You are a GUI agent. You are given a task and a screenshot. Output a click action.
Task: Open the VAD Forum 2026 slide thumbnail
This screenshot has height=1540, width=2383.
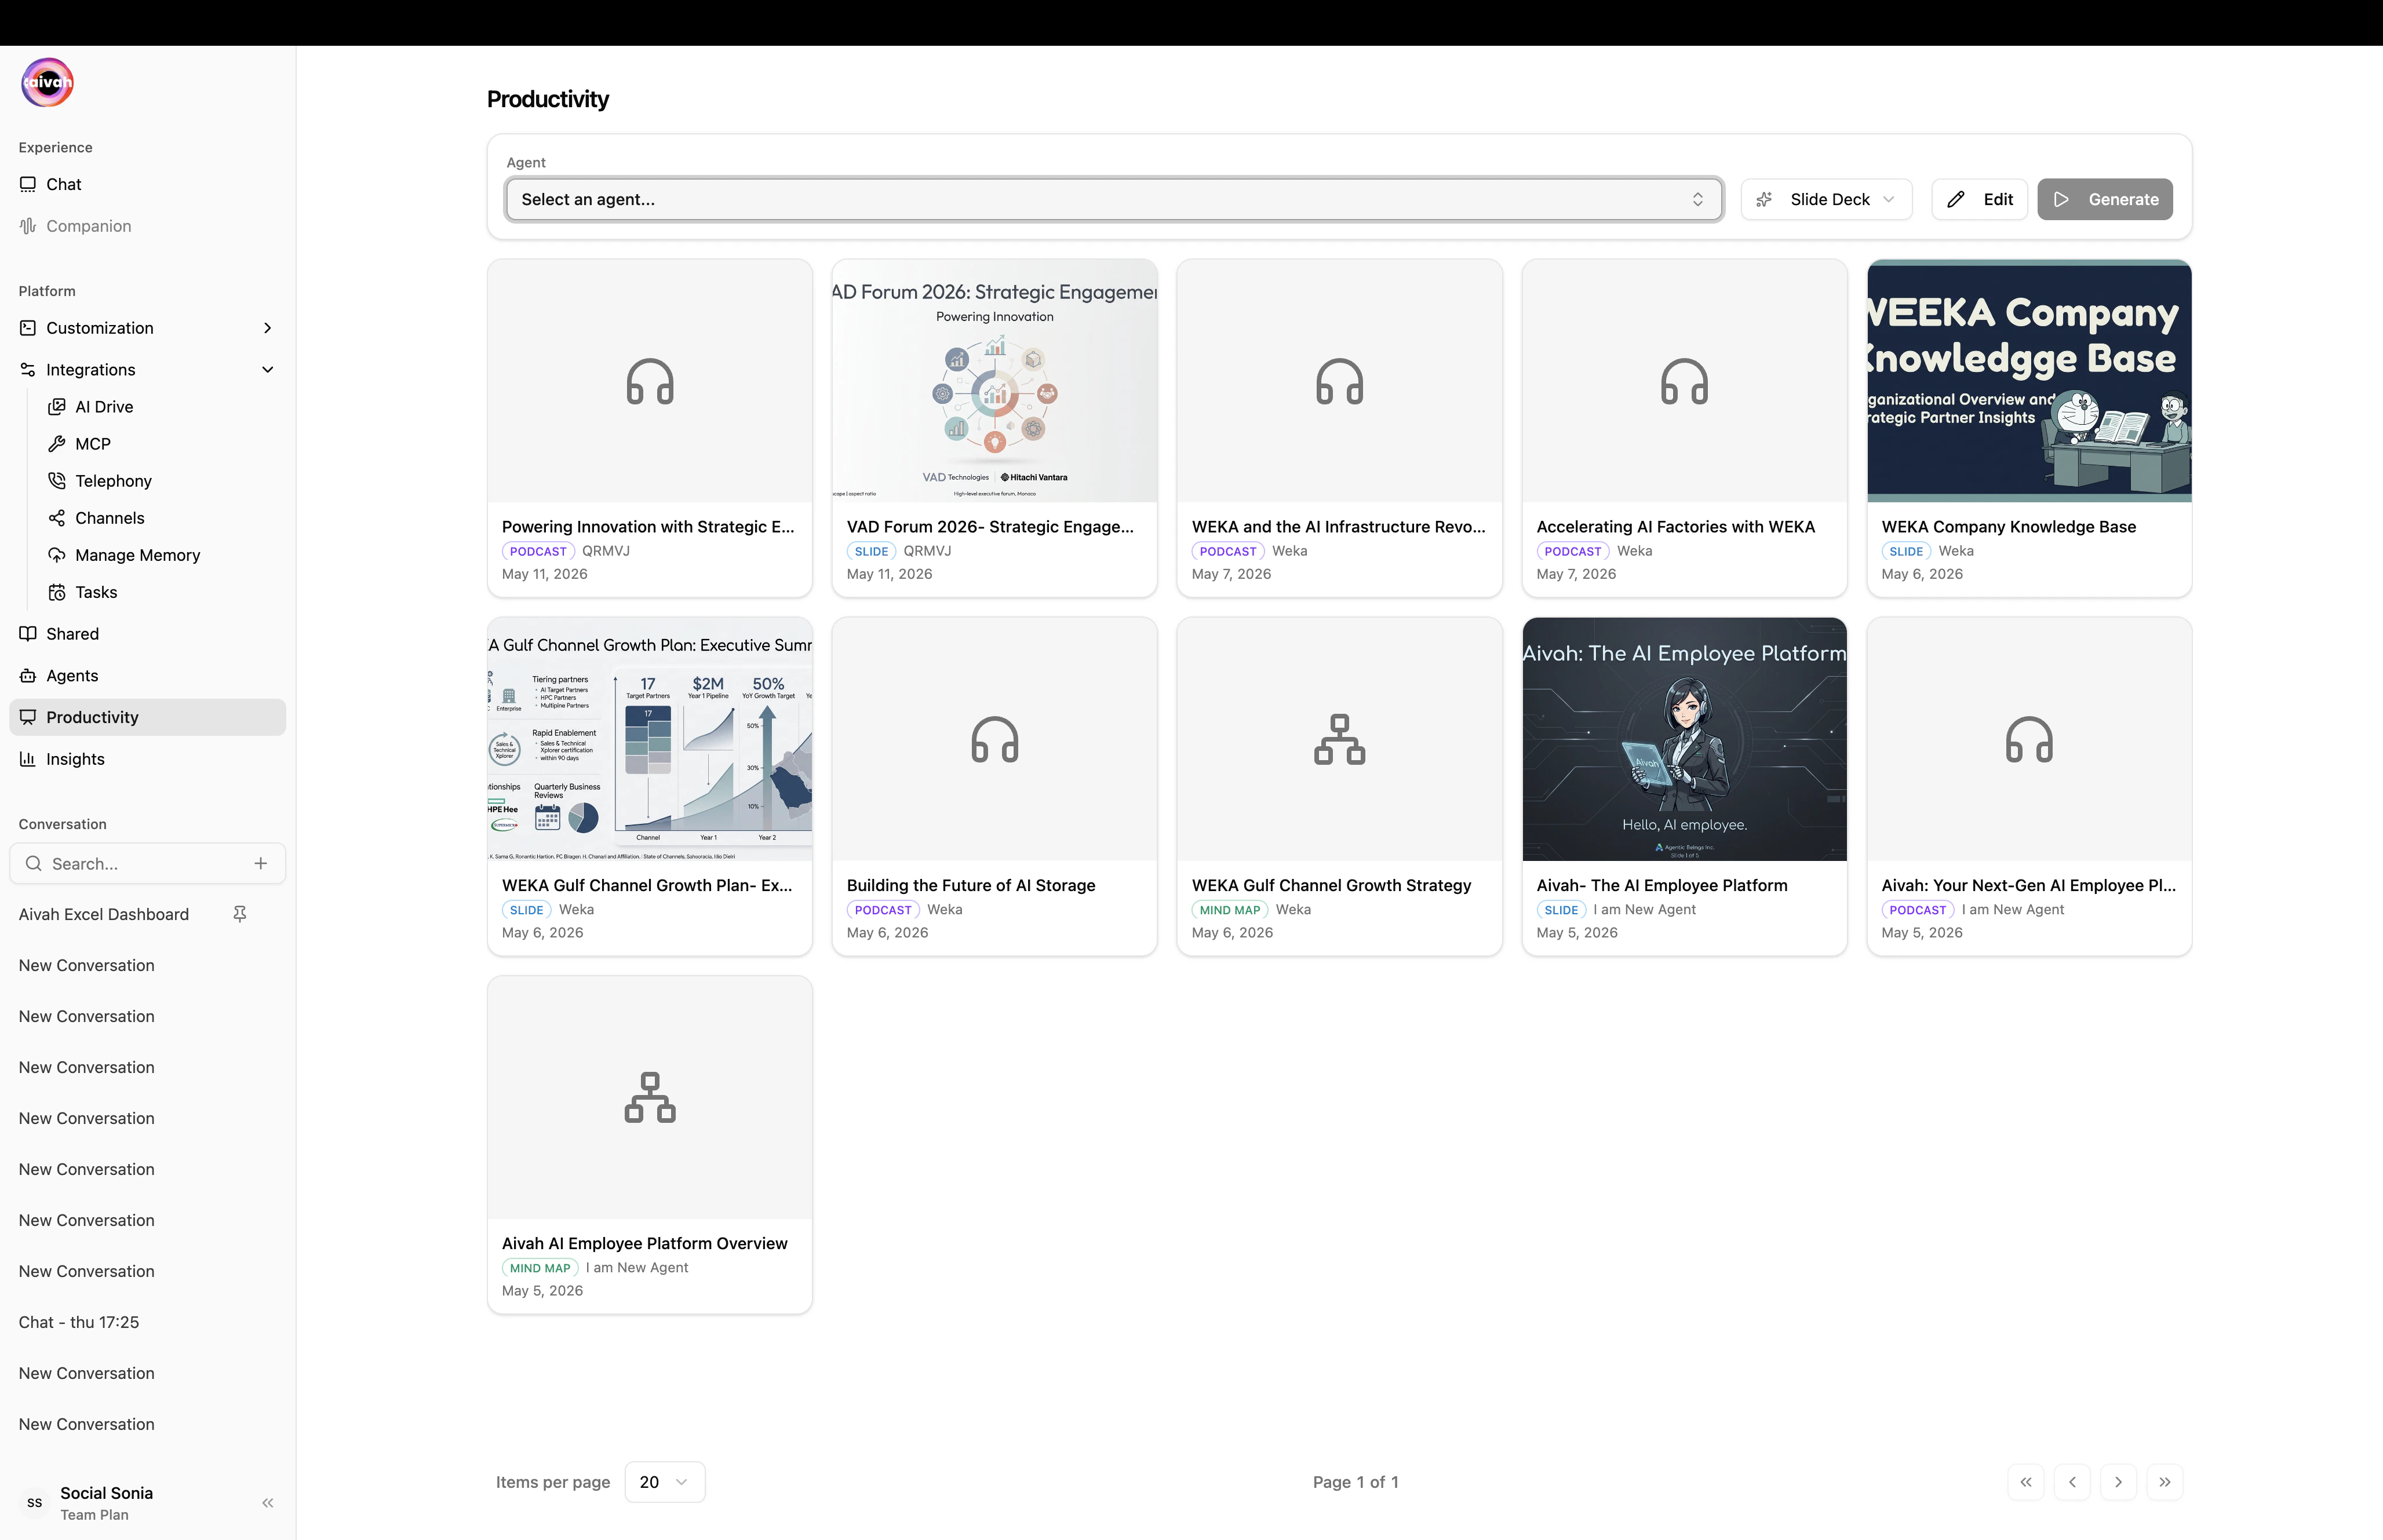pos(995,381)
